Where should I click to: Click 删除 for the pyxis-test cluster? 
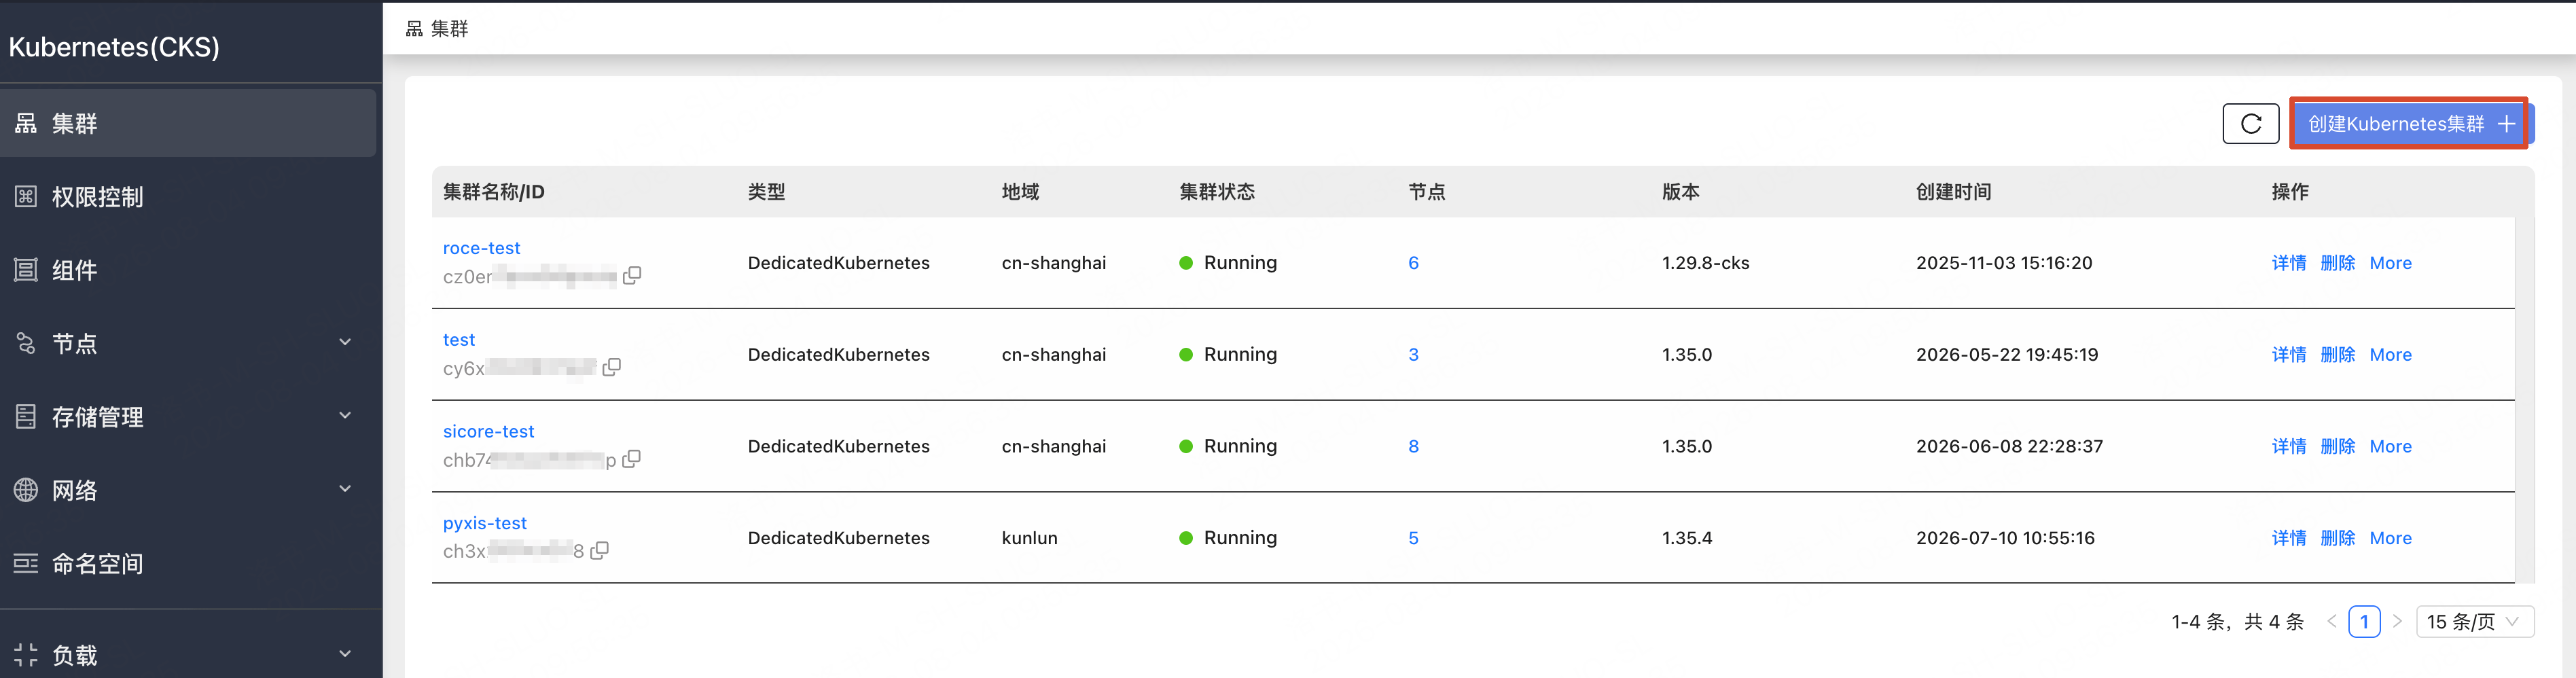(2337, 538)
